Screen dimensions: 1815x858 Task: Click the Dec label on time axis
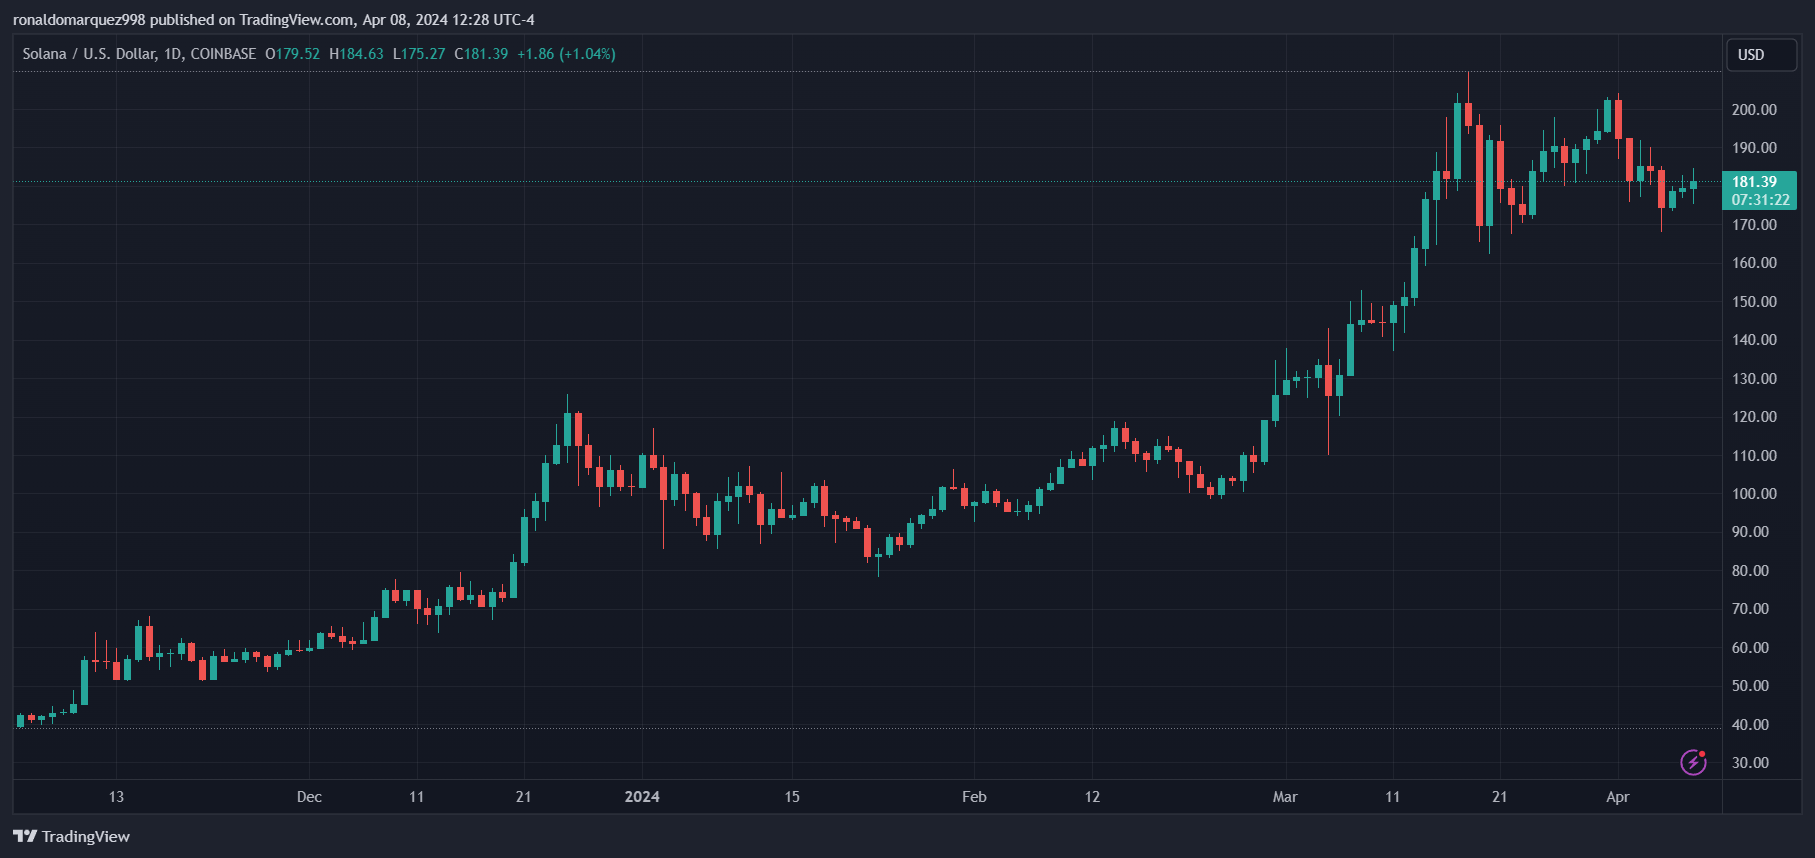click(309, 797)
